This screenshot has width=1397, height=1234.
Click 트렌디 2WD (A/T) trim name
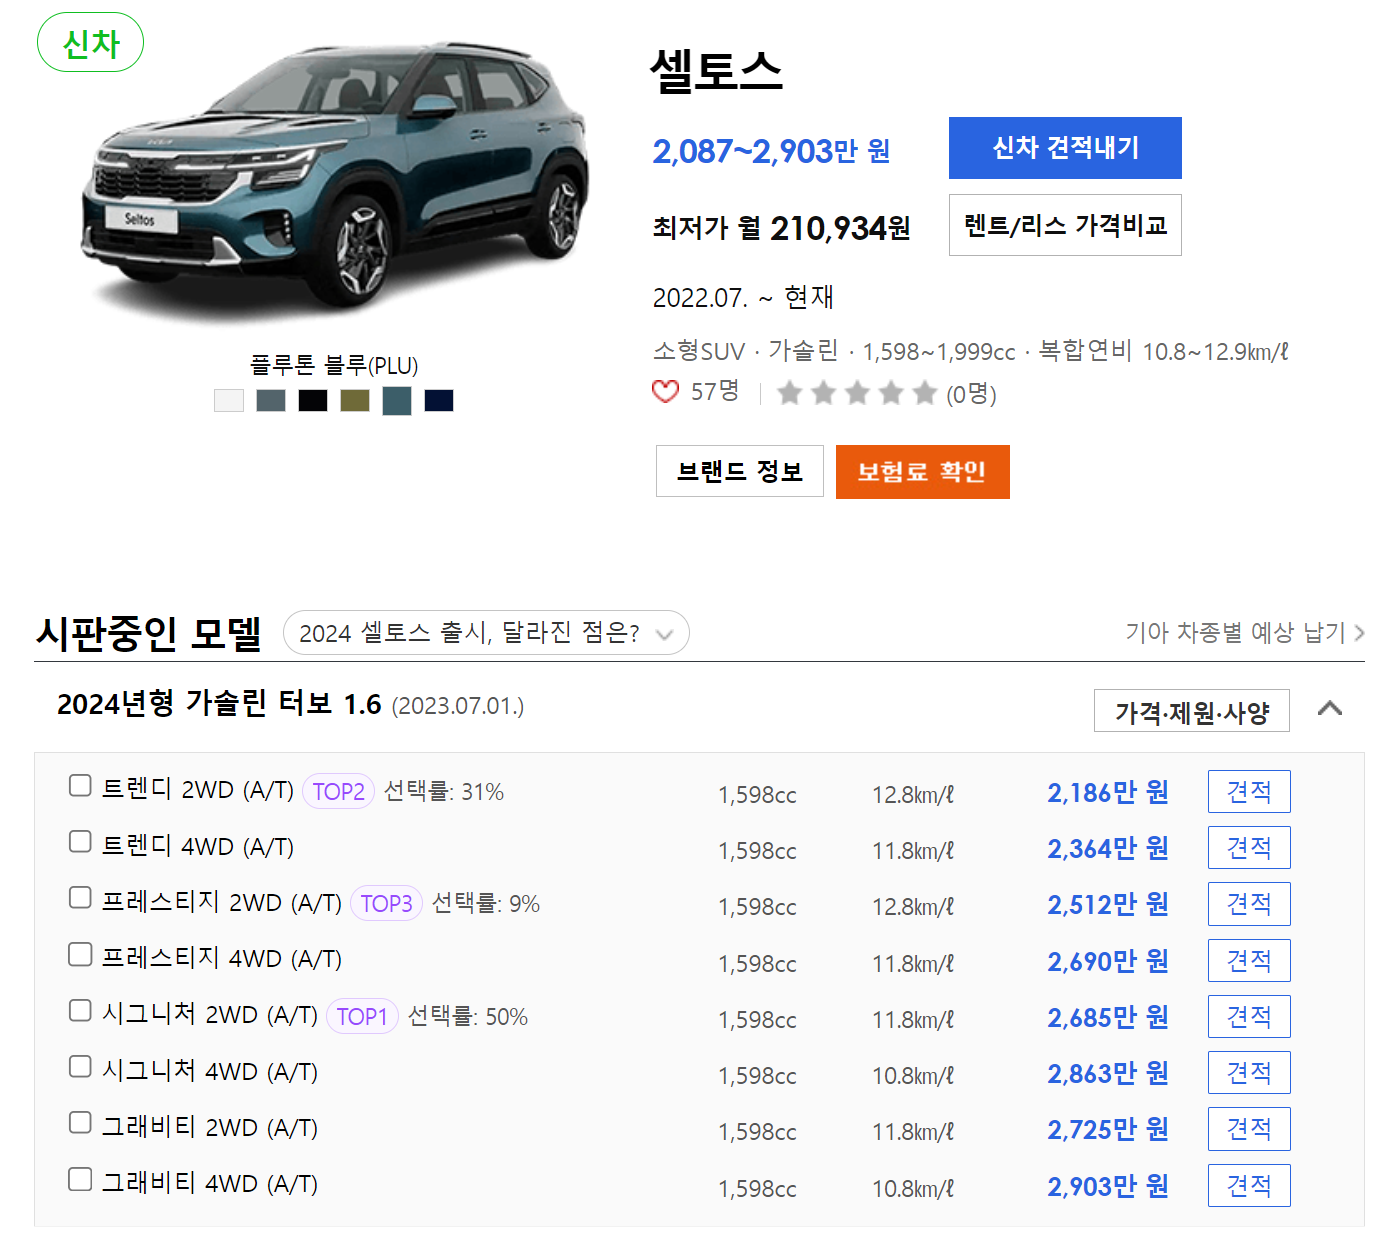[x=198, y=790]
